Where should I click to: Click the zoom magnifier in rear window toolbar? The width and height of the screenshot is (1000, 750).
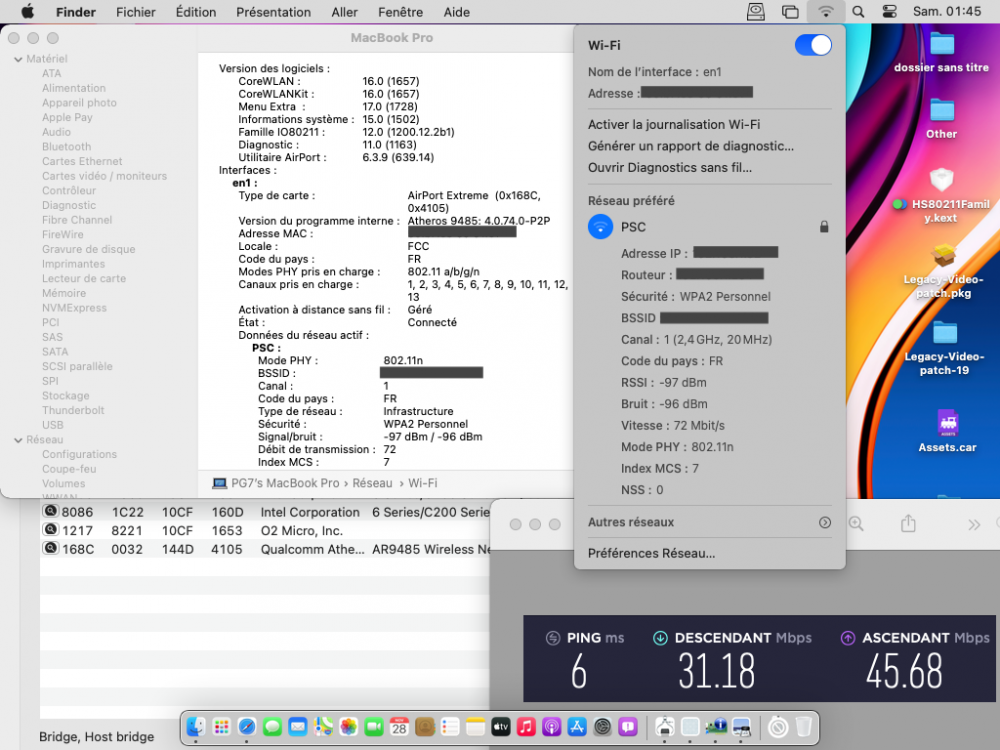click(x=856, y=524)
